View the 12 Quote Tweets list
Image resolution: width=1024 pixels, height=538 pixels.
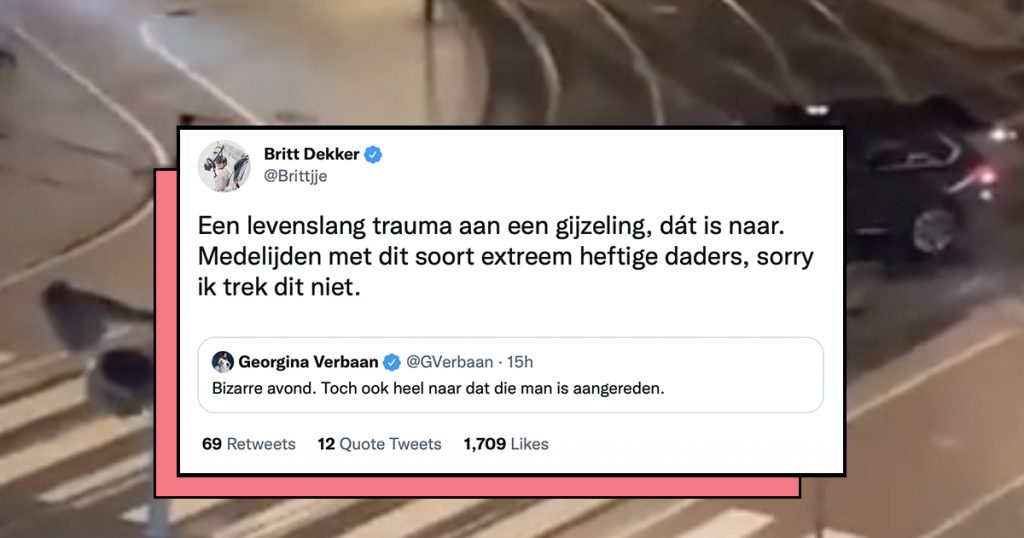379,444
